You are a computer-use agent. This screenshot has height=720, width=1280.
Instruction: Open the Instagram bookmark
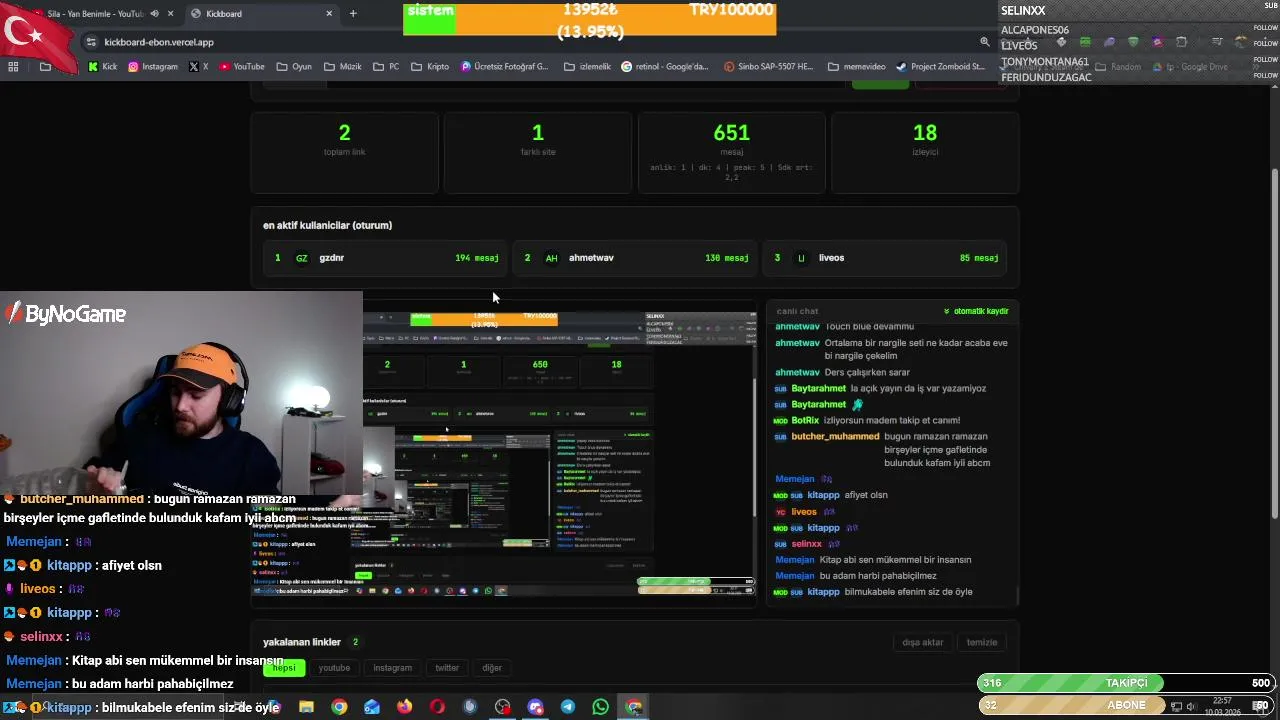pyautogui.click(x=153, y=67)
